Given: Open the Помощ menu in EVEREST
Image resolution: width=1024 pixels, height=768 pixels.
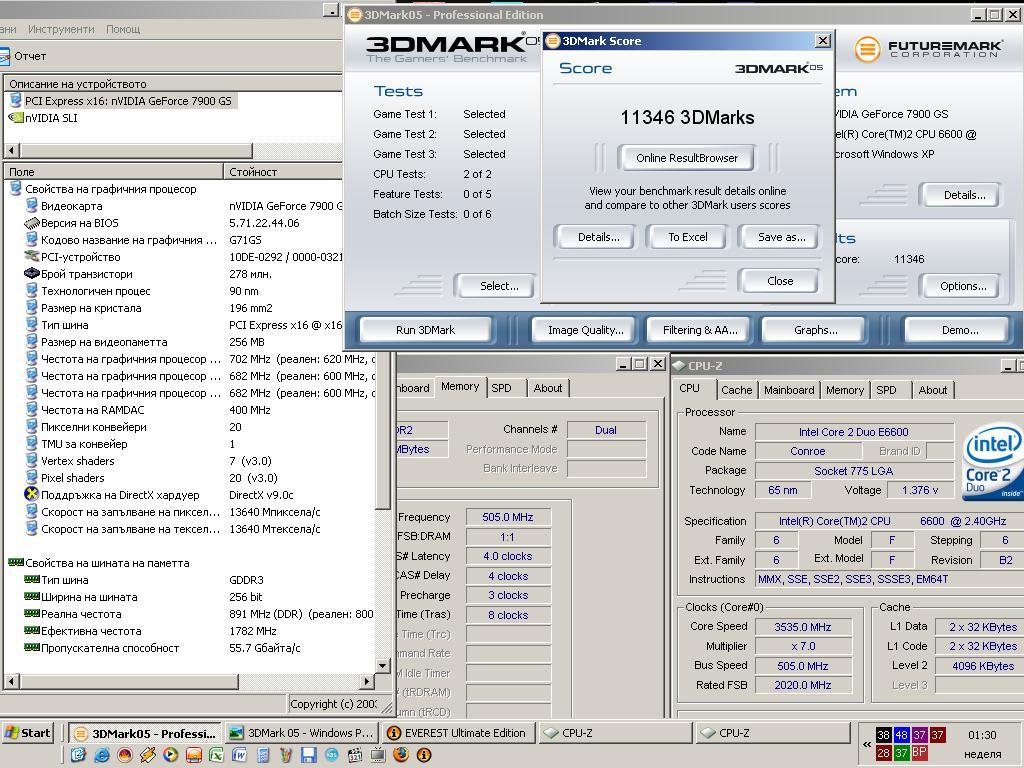Looking at the screenshot, I should coord(123,29).
